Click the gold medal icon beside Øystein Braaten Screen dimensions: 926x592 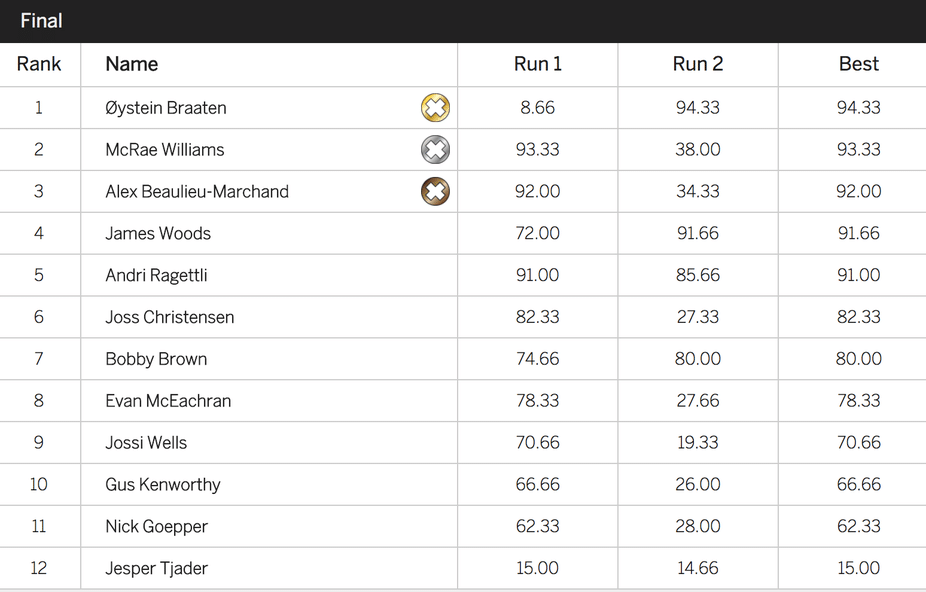pyautogui.click(x=435, y=108)
